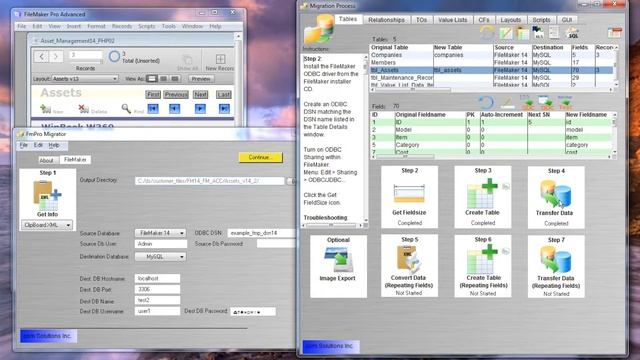
Task: Click the Previous button in Assets layout
Action: point(176,95)
